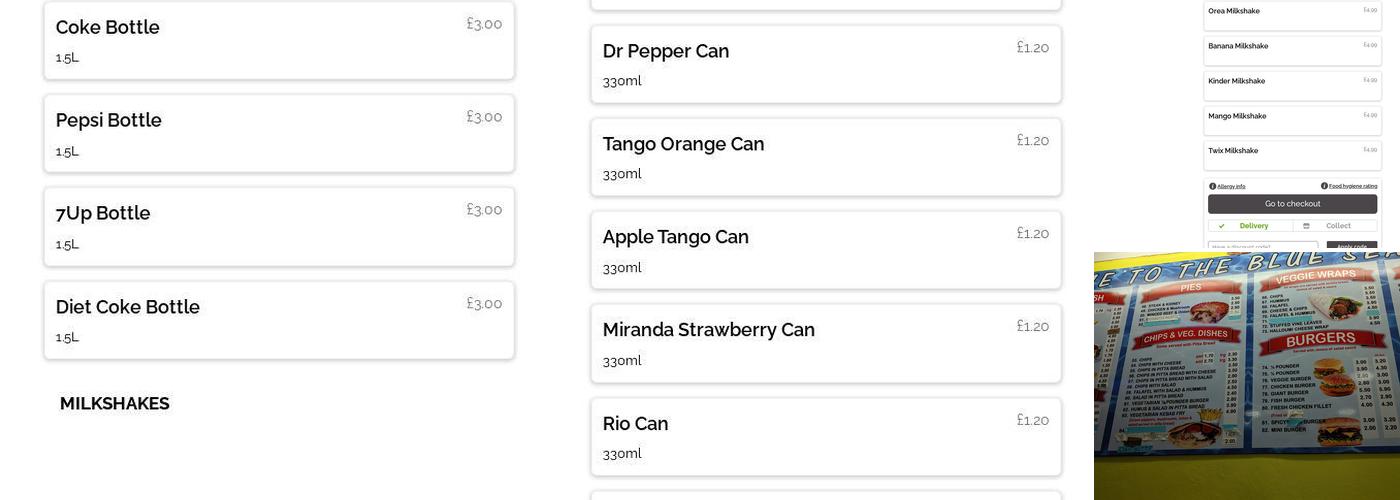Select the Dr Pepper Can item
Viewport: 1400px width, 500px height.
click(825, 64)
